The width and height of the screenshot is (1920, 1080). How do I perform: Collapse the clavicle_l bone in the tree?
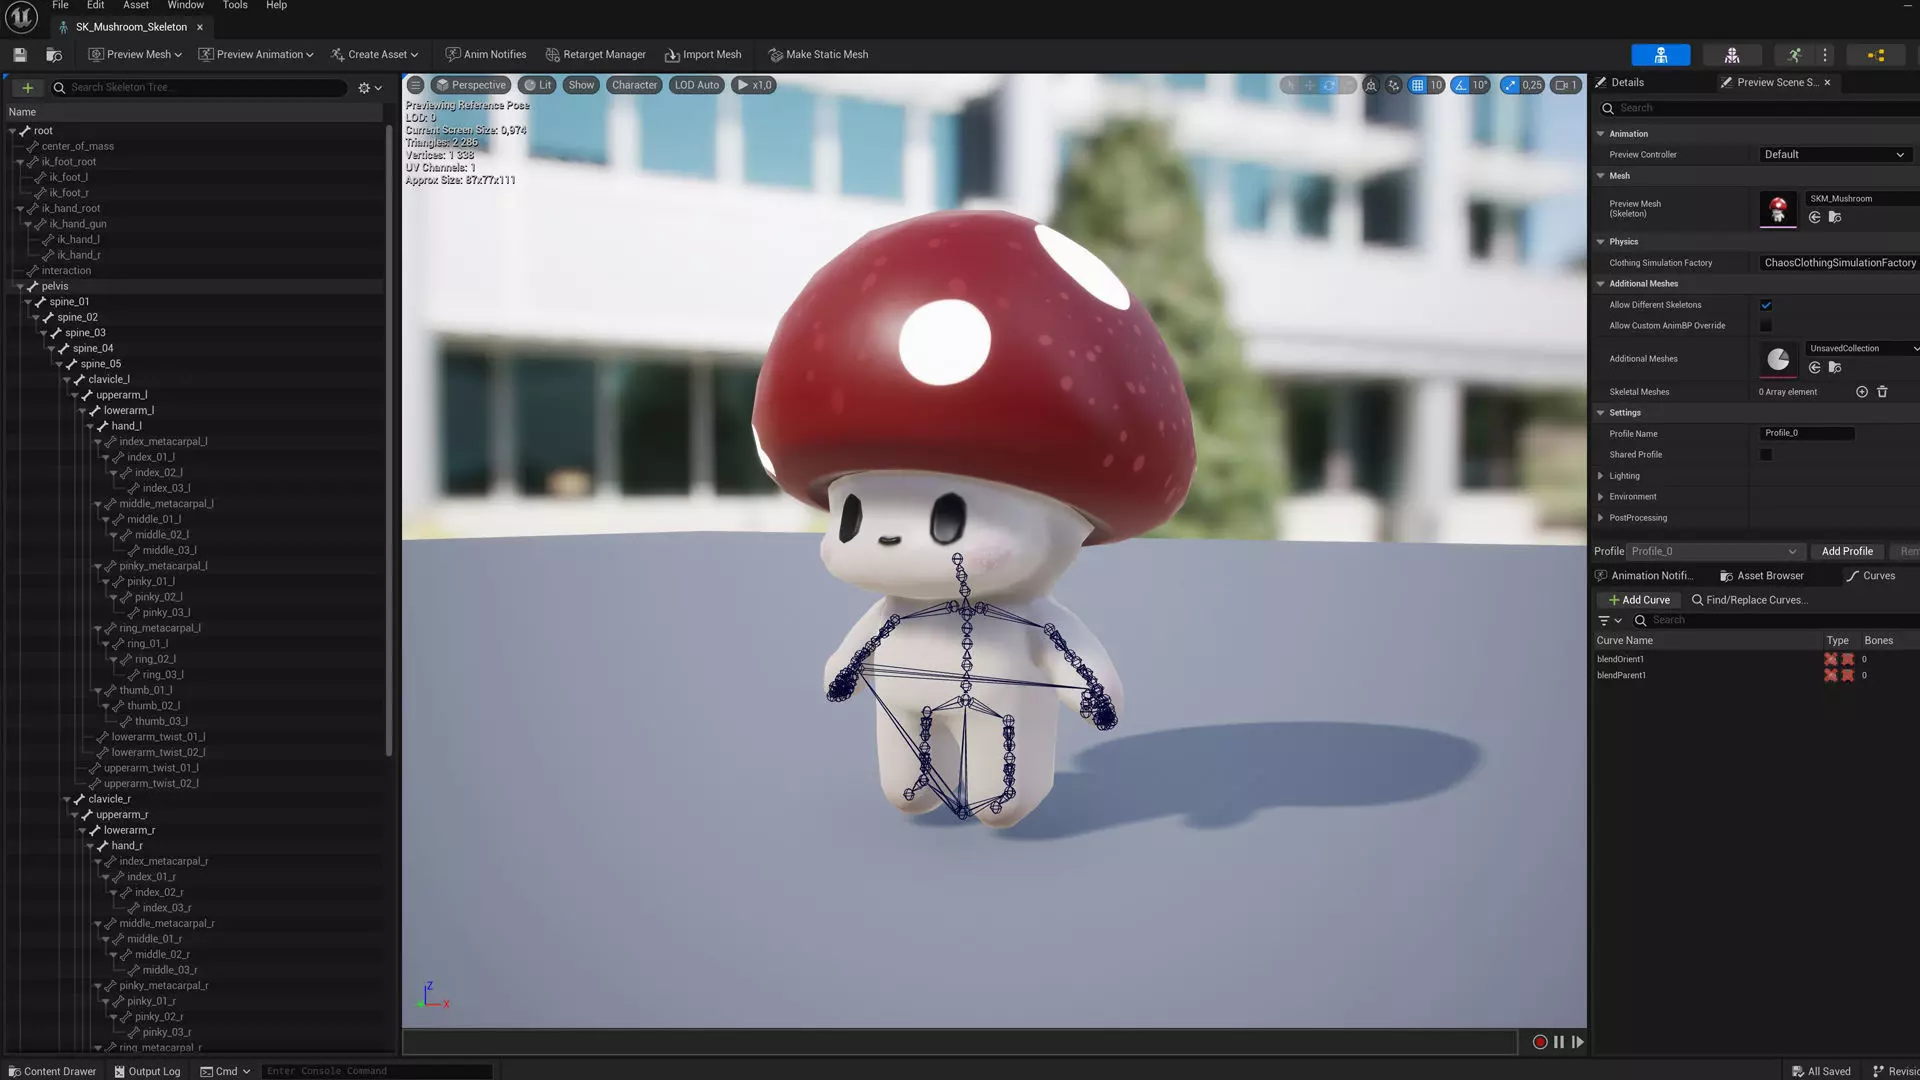[67, 380]
